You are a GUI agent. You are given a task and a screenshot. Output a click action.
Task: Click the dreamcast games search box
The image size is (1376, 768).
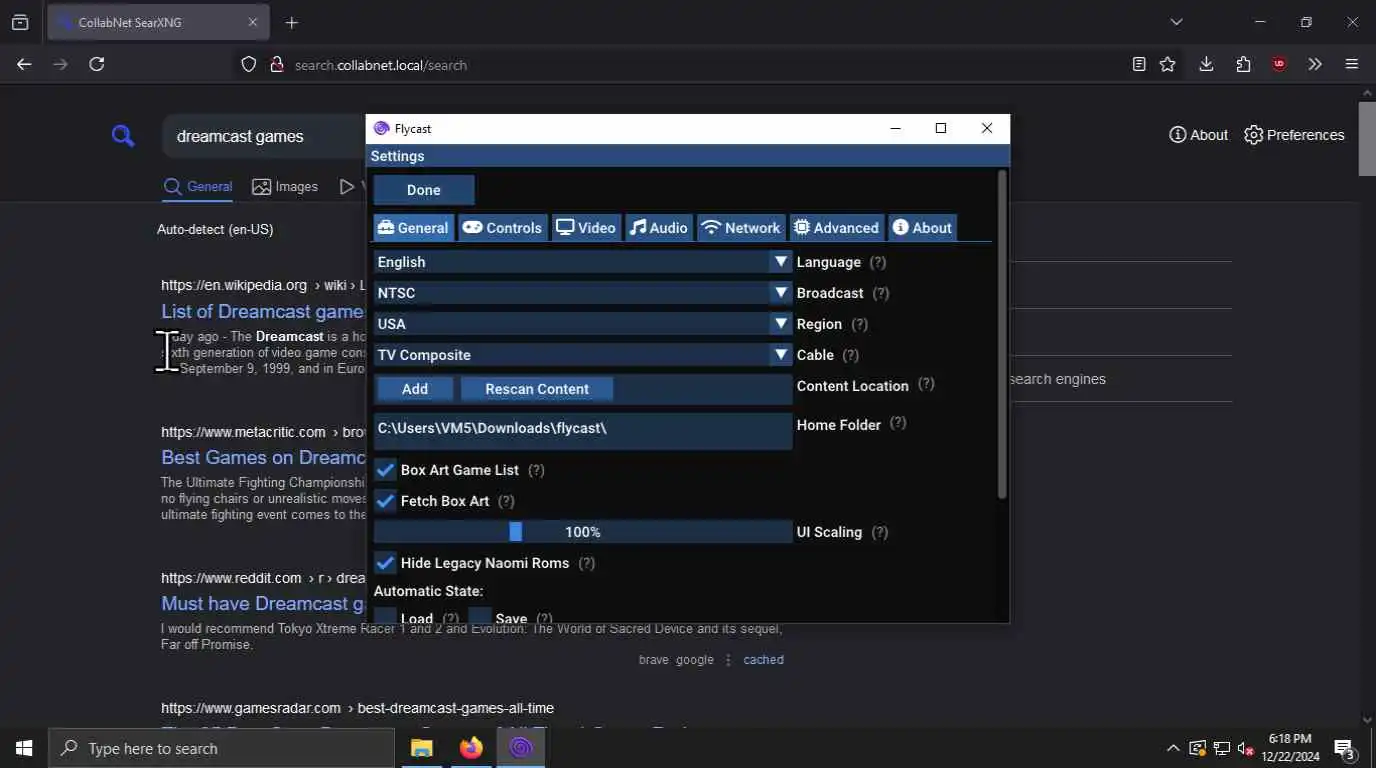tap(265, 136)
